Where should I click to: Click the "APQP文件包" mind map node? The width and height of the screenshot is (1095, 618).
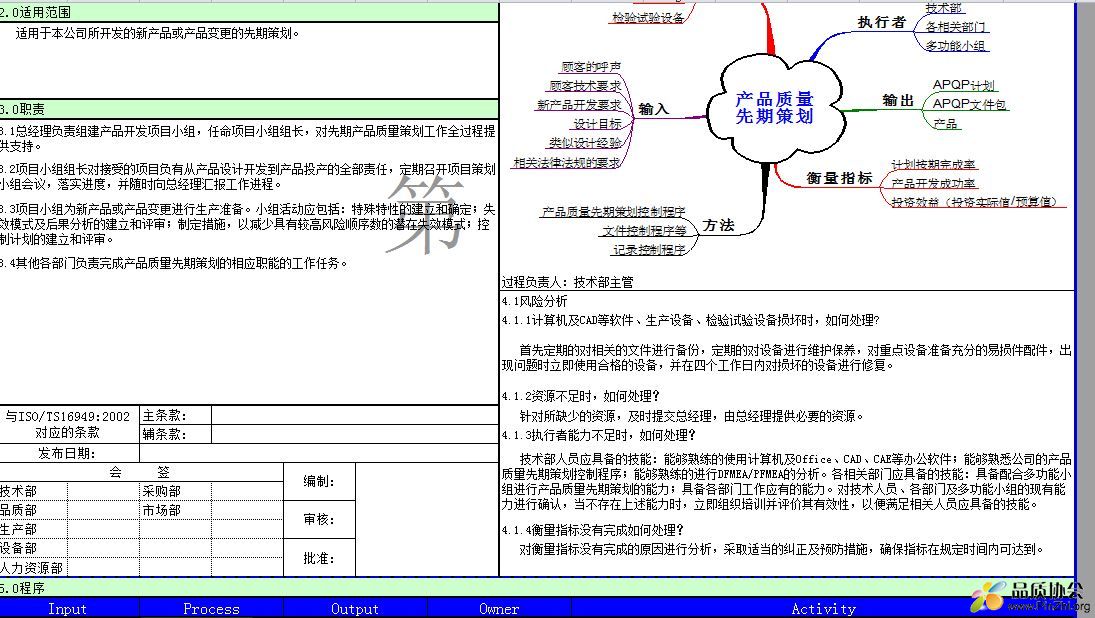click(x=969, y=103)
